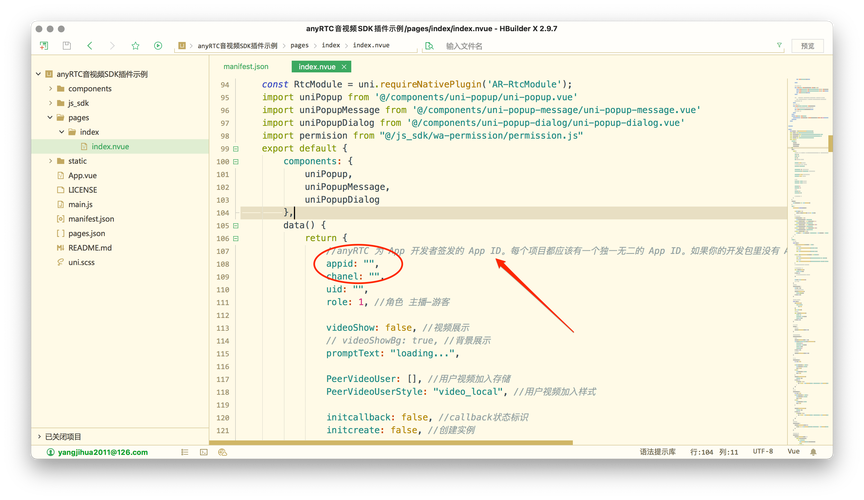This screenshot has height=500, width=864.
Task: Go back with the left arrow
Action: pos(90,46)
